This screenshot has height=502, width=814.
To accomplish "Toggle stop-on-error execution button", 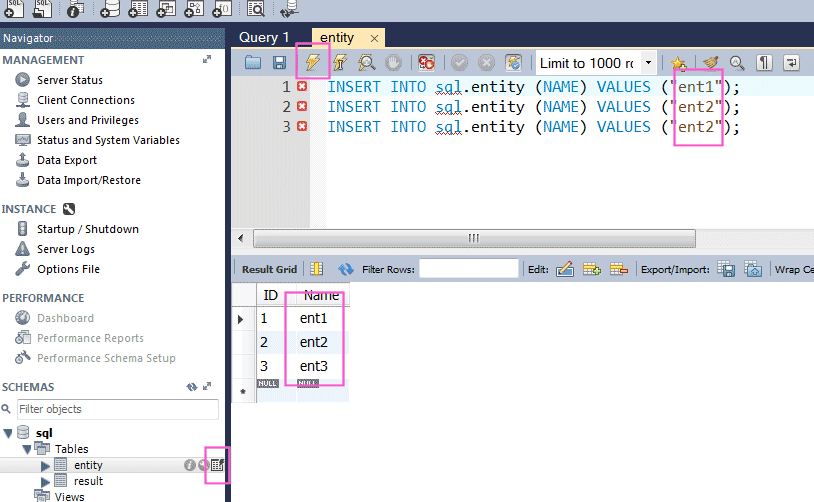I will pyautogui.click(x=426, y=63).
